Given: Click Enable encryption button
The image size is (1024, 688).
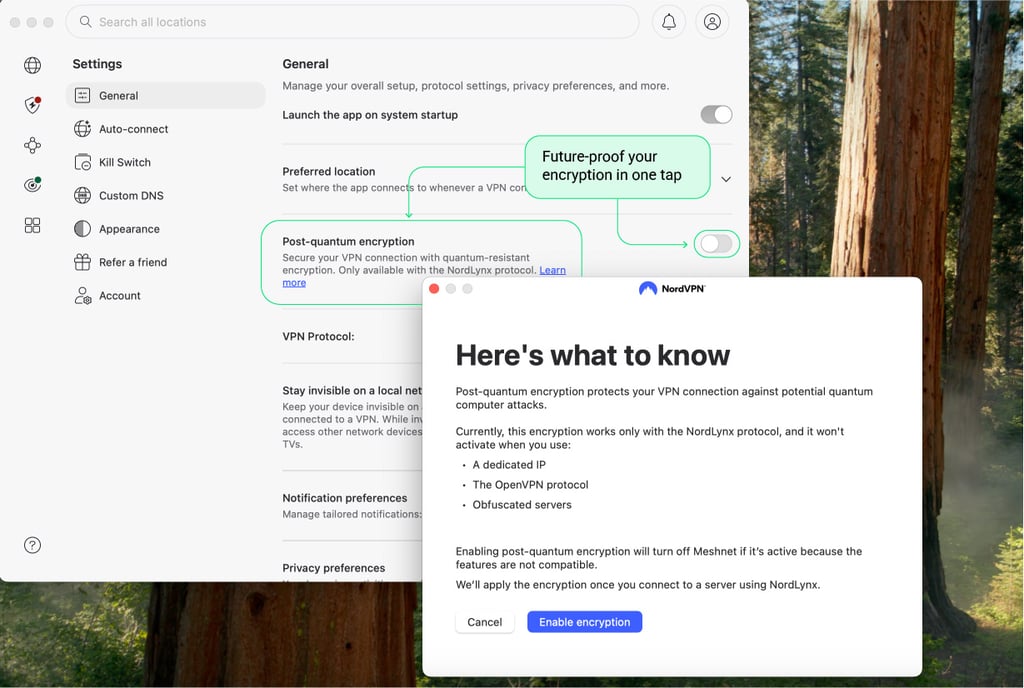Looking at the screenshot, I should tap(584, 622).
